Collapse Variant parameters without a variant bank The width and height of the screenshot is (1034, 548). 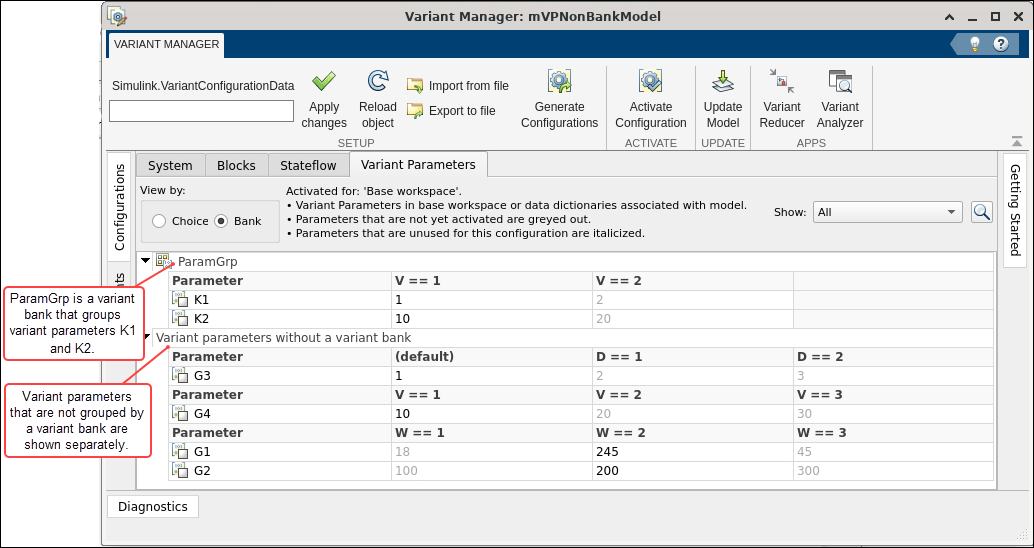(x=148, y=338)
